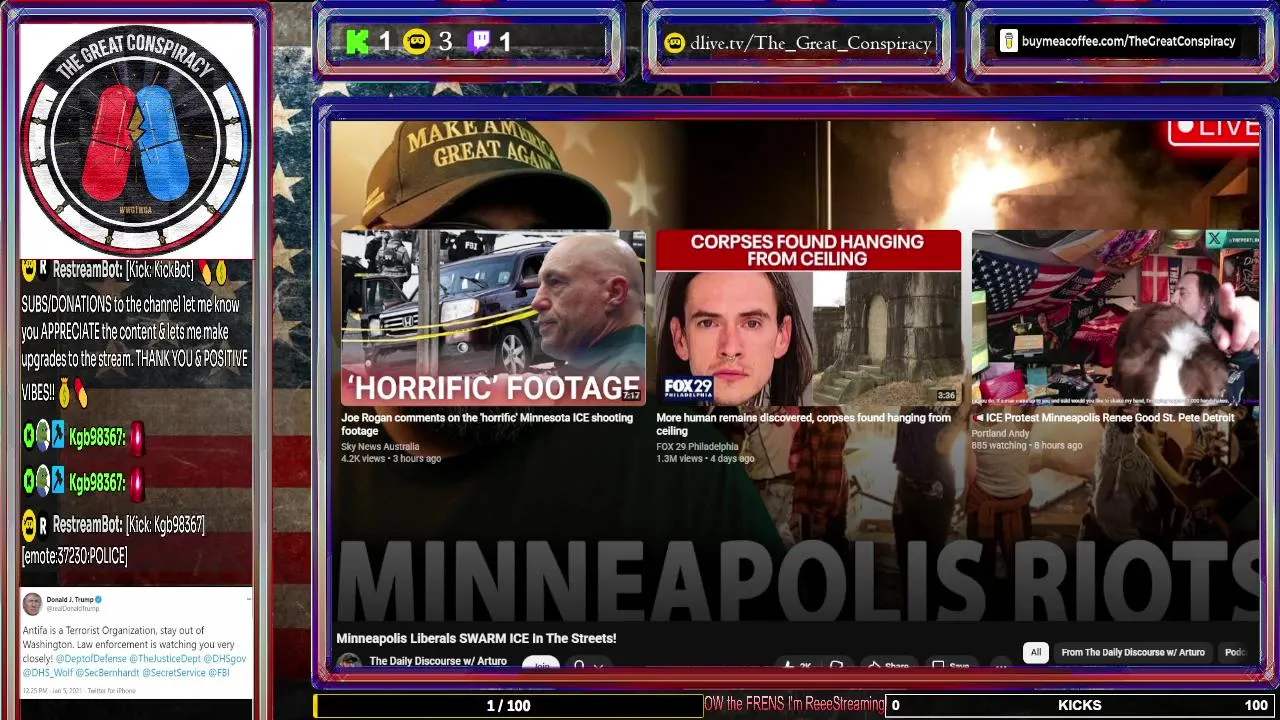
Task: Open dlive.tv/The_Great_Conspiracy link
Action: (810, 43)
